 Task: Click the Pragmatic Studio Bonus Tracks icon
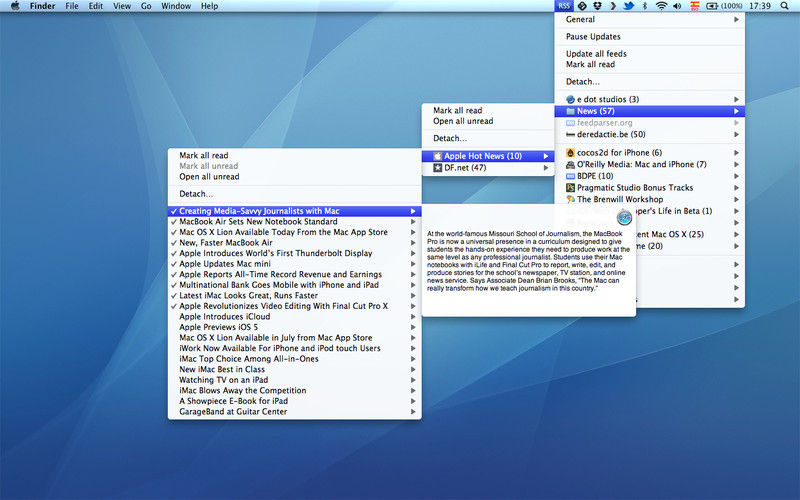570,187
